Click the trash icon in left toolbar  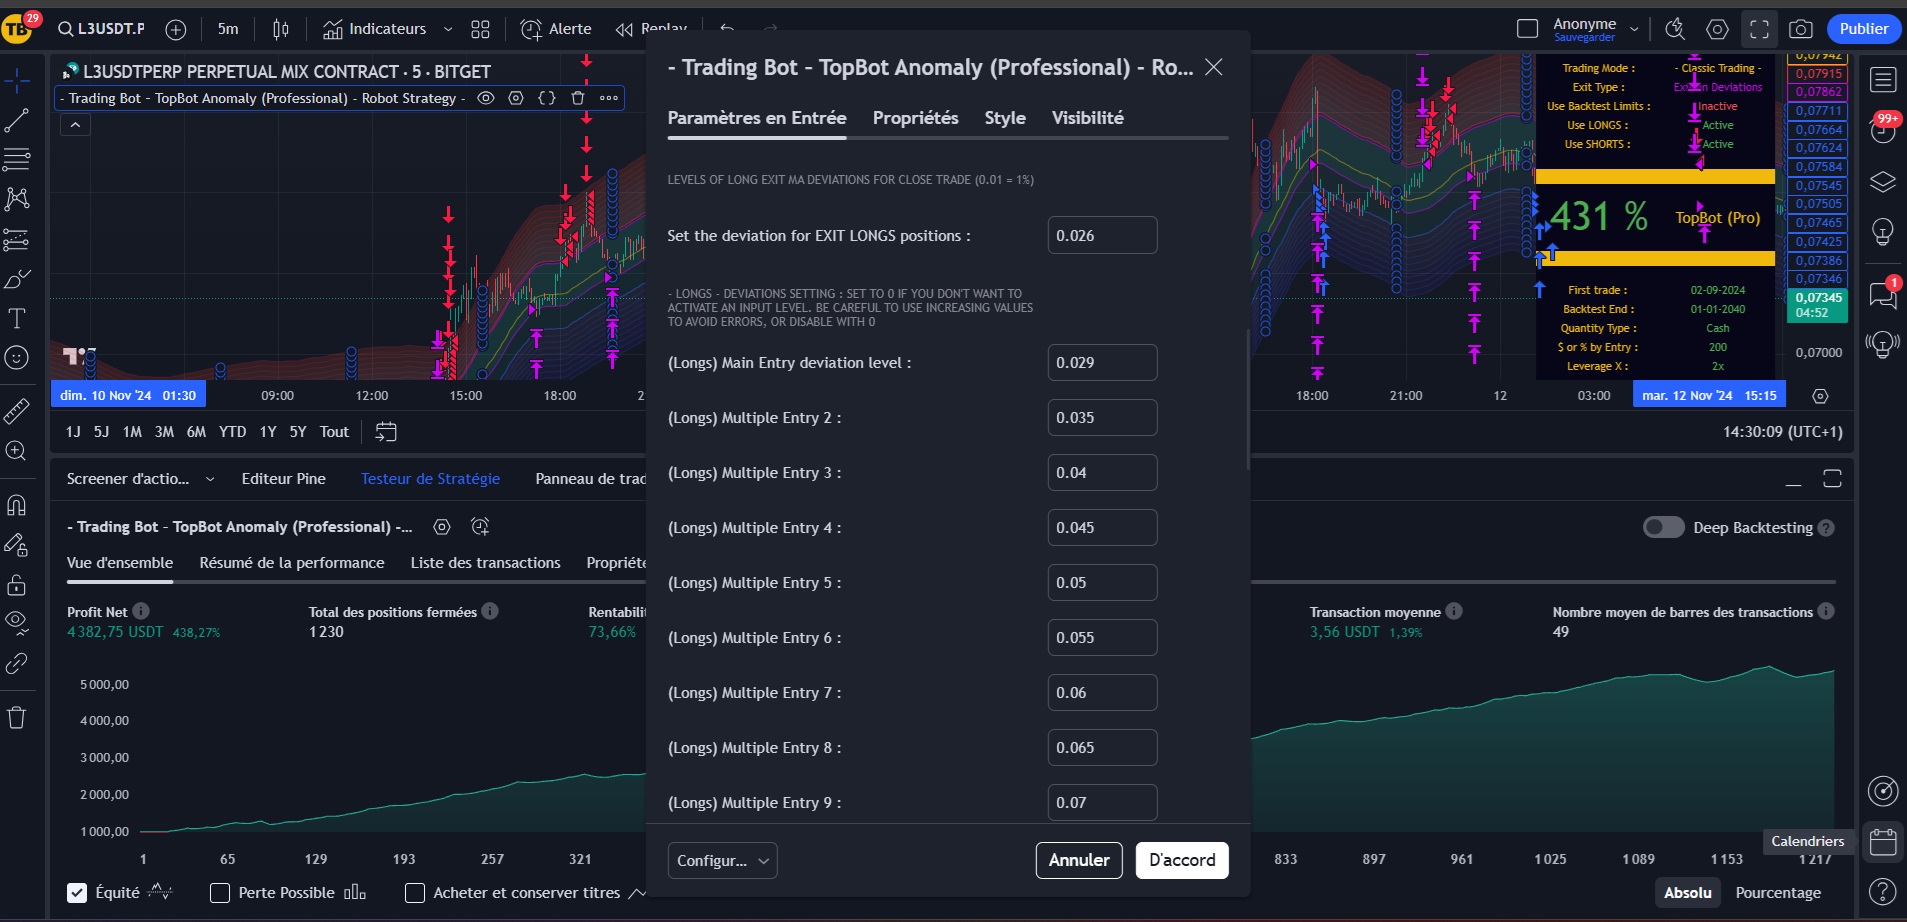coord(17,717)
